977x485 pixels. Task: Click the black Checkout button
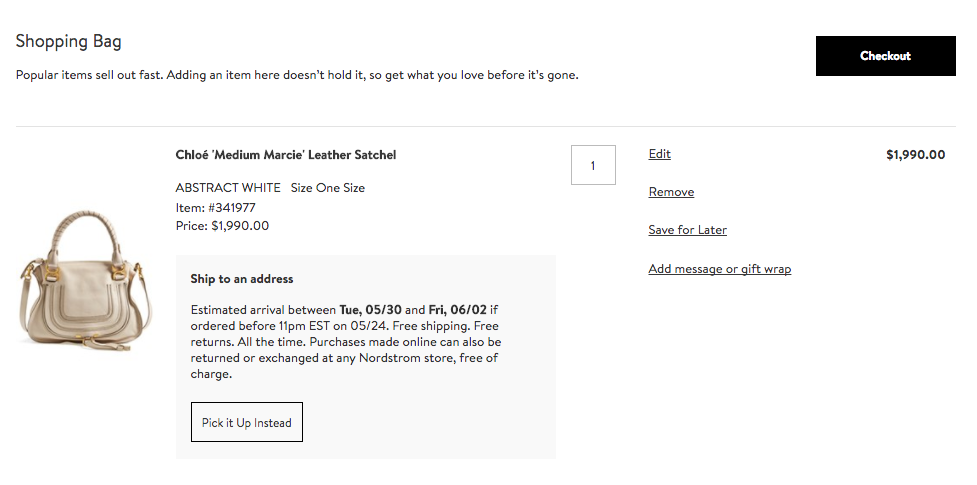[885, 56]
